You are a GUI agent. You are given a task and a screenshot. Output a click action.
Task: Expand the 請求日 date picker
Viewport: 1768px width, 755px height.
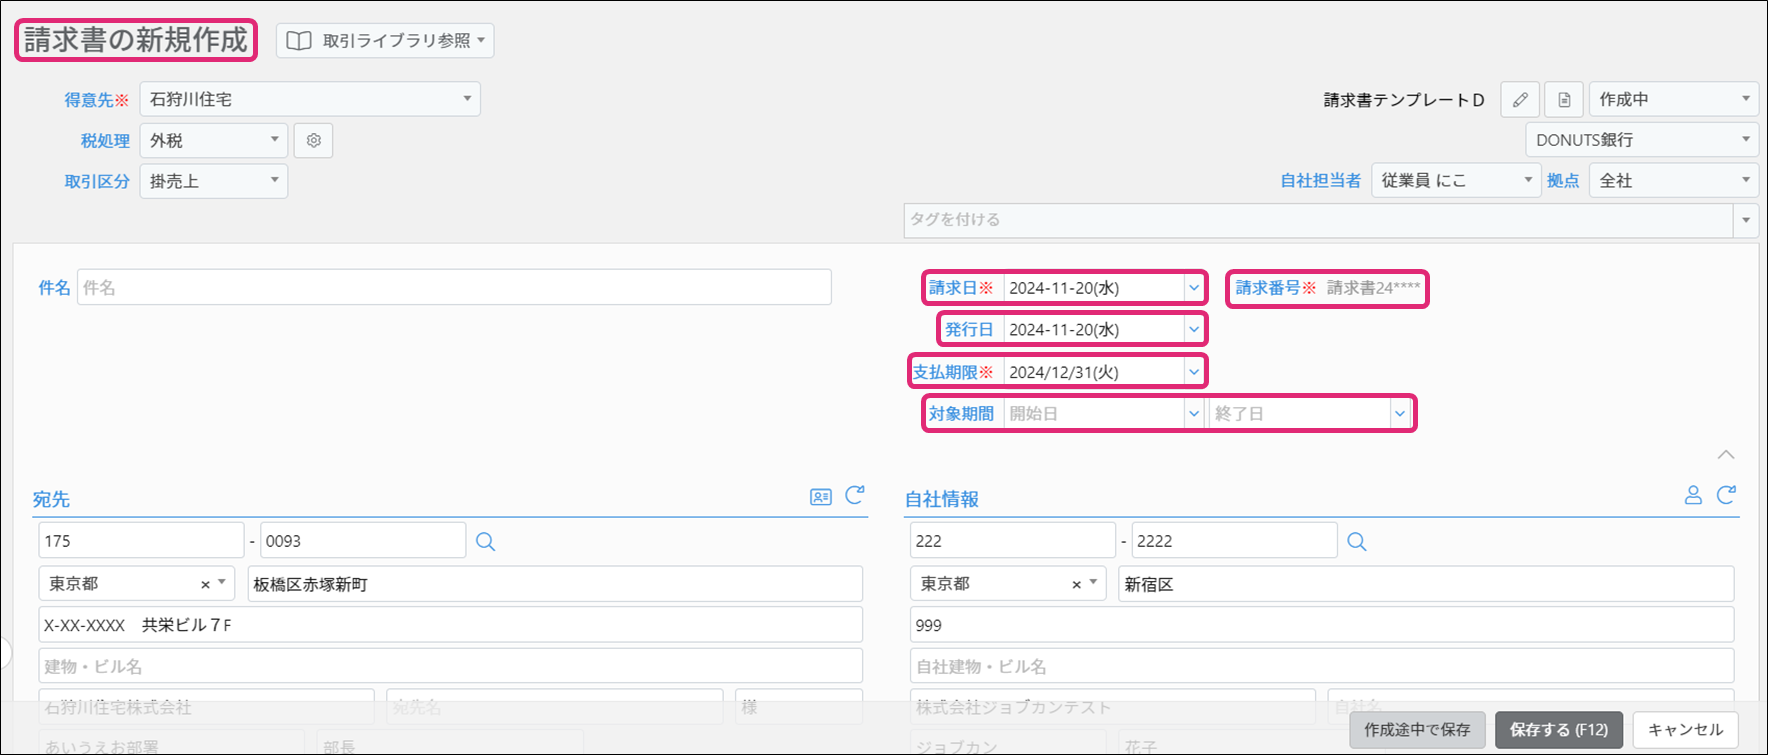coord(1193,288)
